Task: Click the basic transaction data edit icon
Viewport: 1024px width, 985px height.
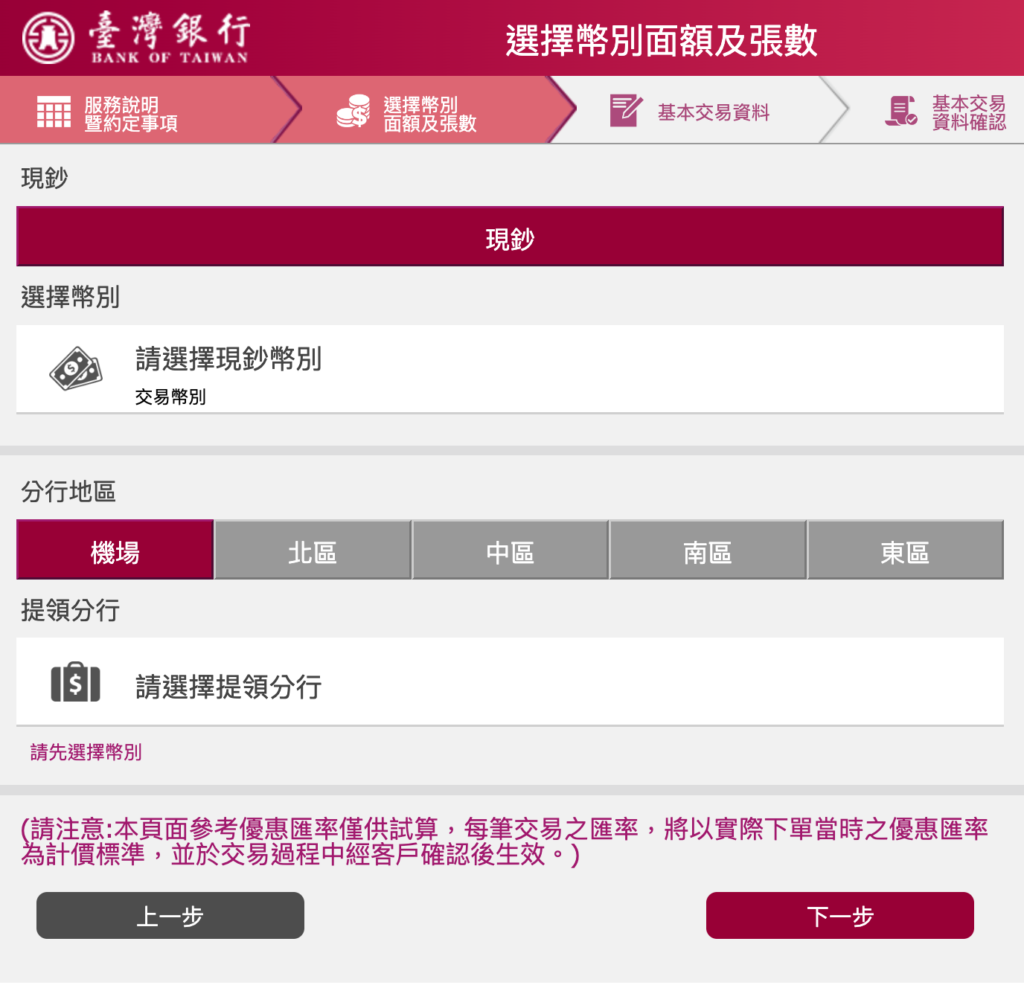Action: coord(626,111)
